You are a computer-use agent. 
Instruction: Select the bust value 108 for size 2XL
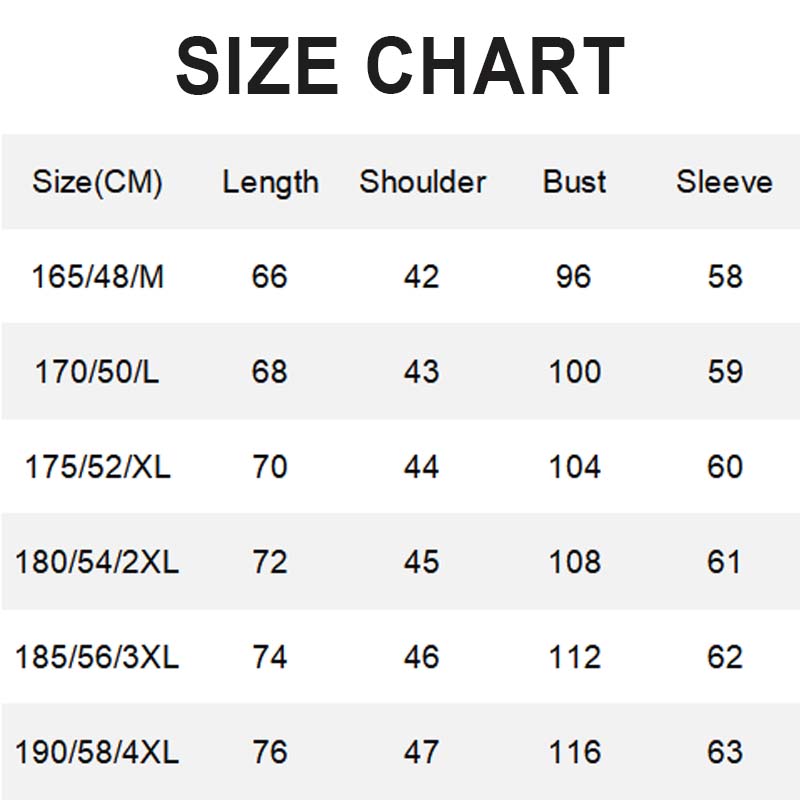click(575, 562)
